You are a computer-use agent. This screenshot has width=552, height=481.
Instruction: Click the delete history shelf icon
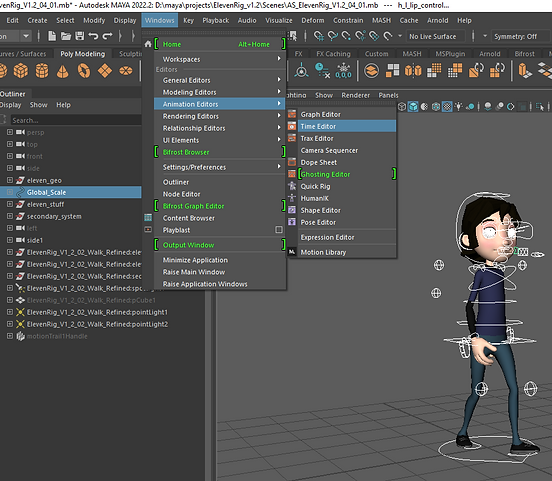(x=322, y=70)
